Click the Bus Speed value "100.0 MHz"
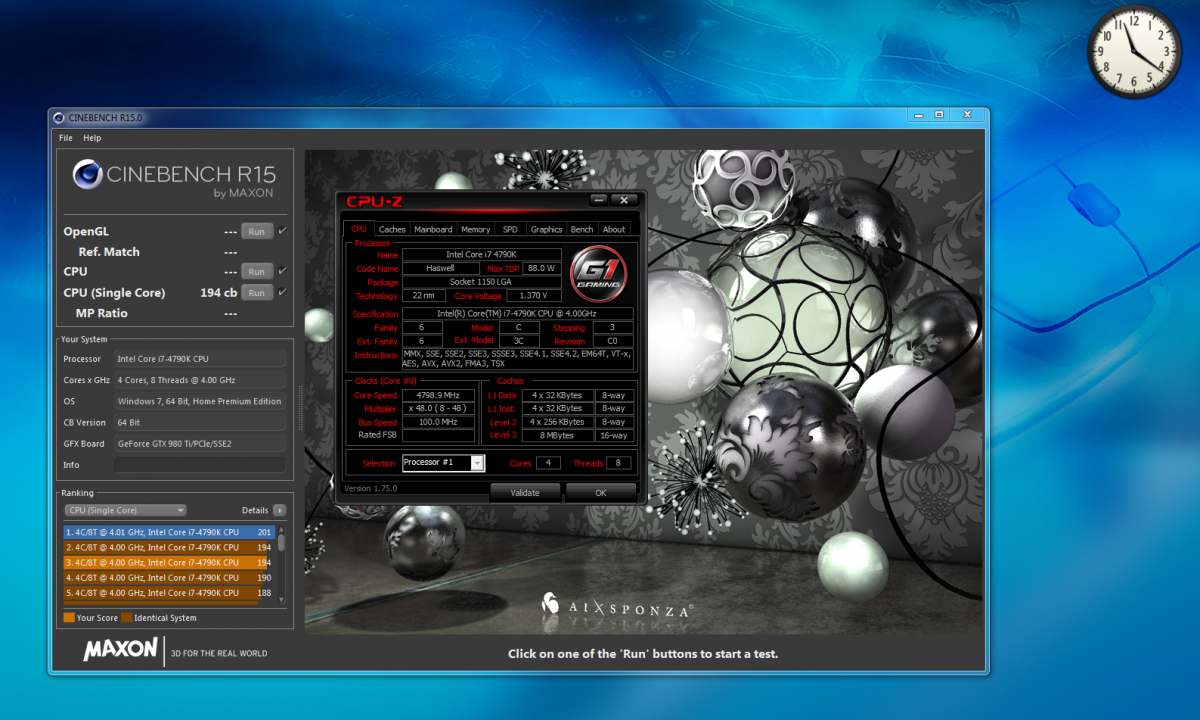This screenshot has height=720, width=1200. tap(439, 422)
